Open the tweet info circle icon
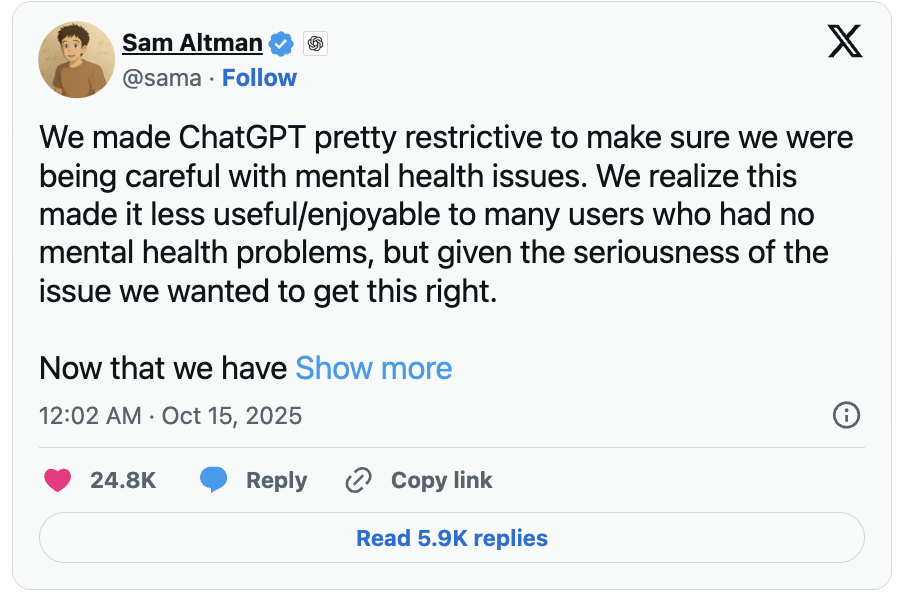Image resolution: width=912 pixels, height=602 pixels. click(x=846, y=415)
